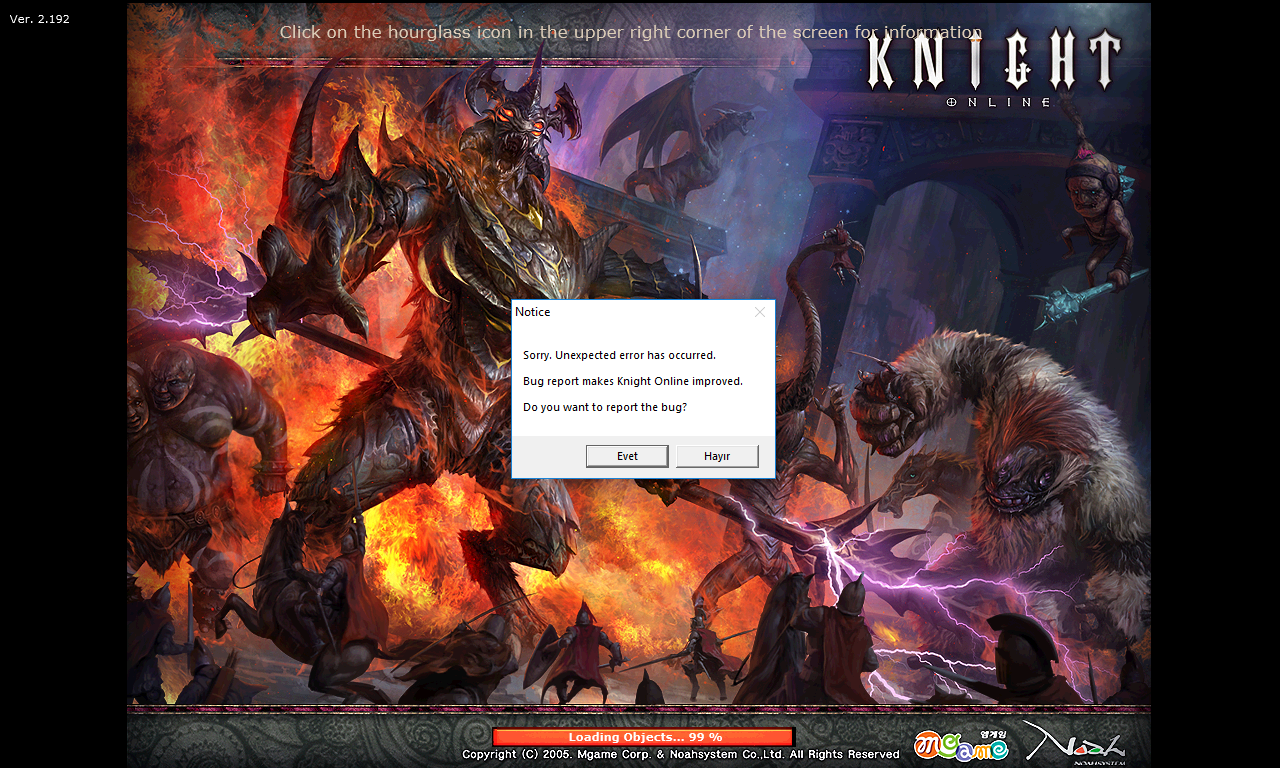Click the Ver. 2.192 version label
Viewport: 1280px width, 768px height.
(40, 19)
